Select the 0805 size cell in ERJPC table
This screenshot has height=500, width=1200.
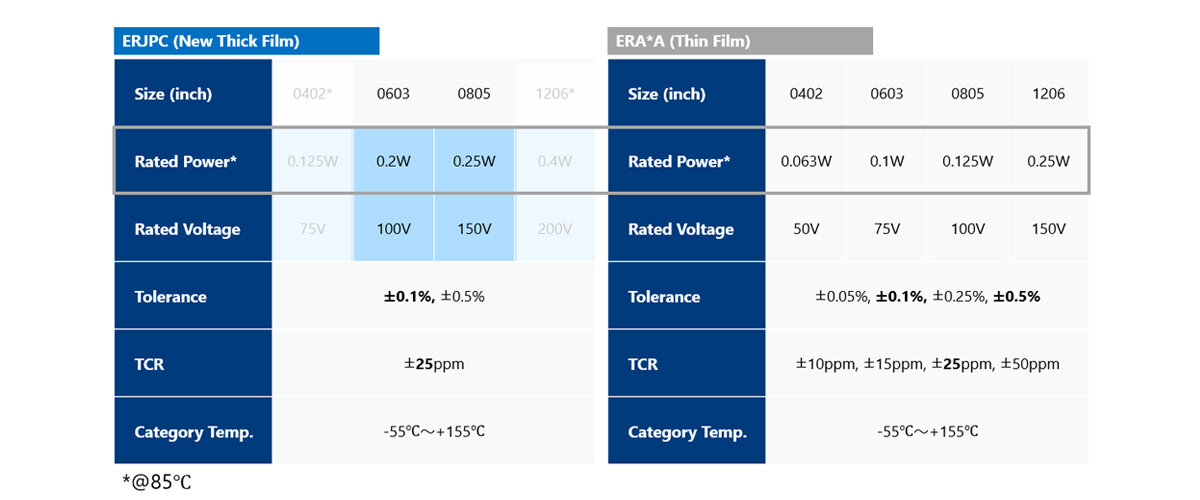pos(474,94)
